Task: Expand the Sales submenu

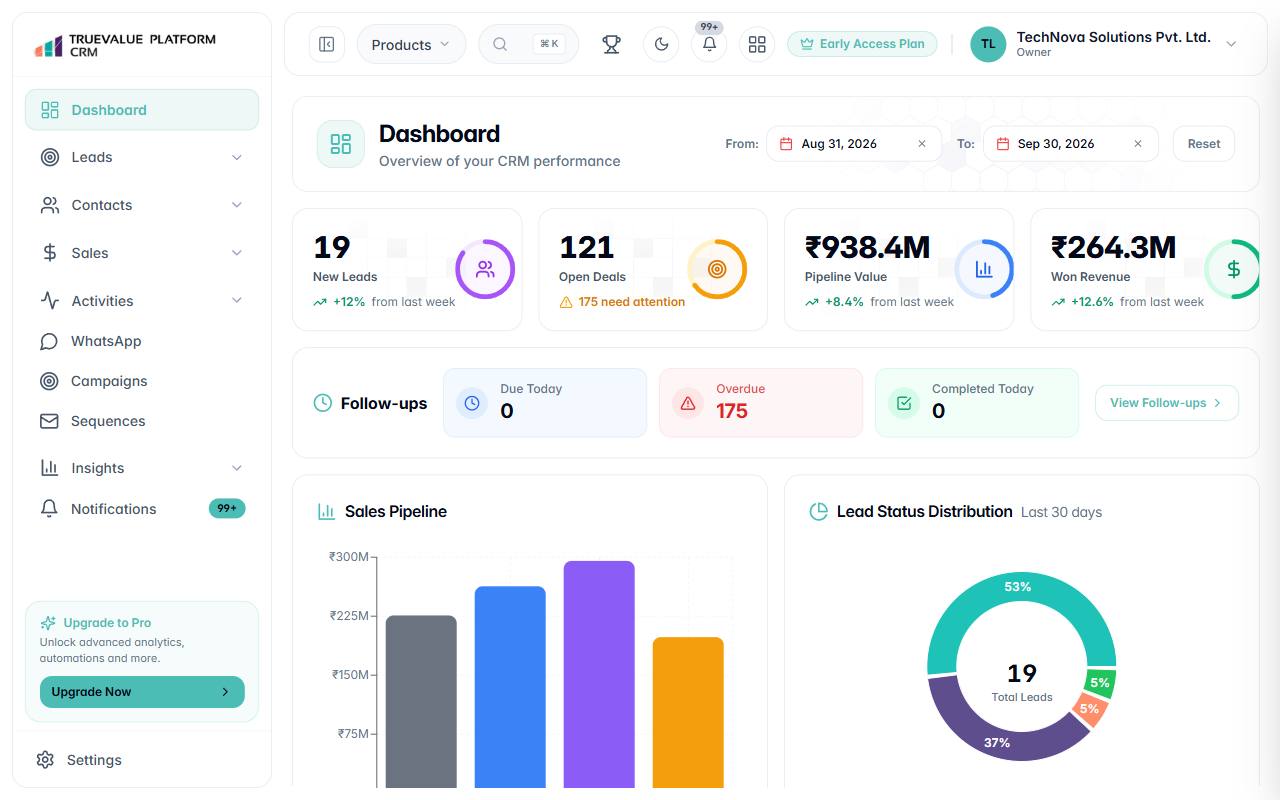Action: coord(237,253)
